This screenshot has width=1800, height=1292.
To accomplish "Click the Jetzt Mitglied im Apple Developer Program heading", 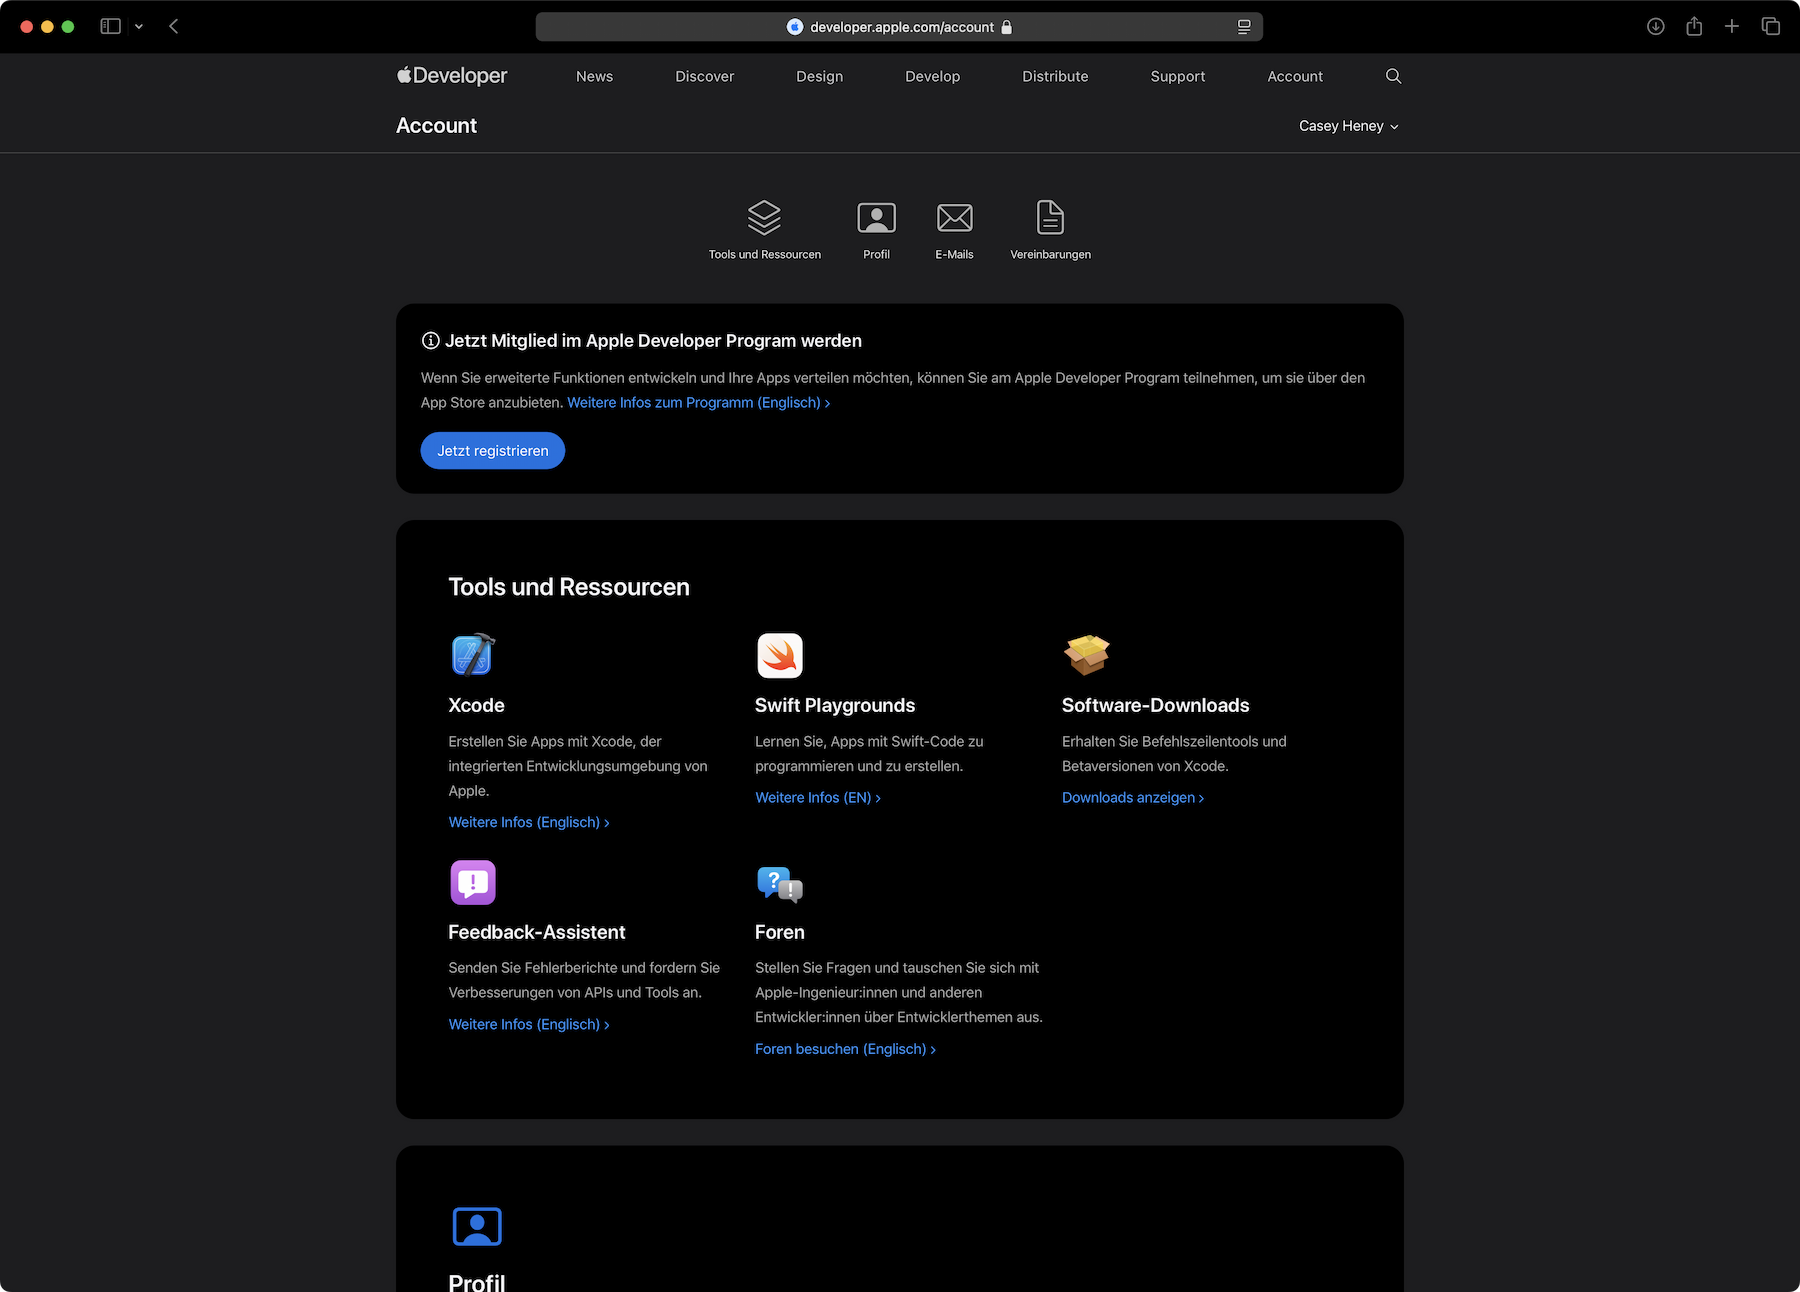I will pyautogui.click(x=653, y=341).
